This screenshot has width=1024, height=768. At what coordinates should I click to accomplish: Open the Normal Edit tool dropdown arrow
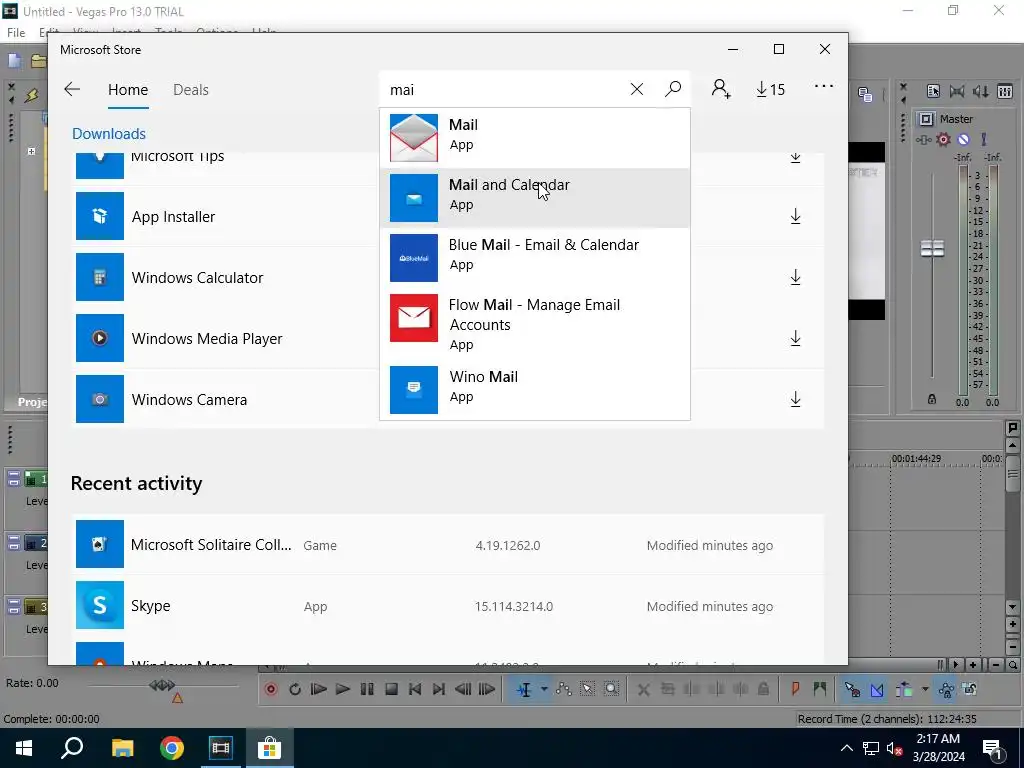[x=543, y=689]
